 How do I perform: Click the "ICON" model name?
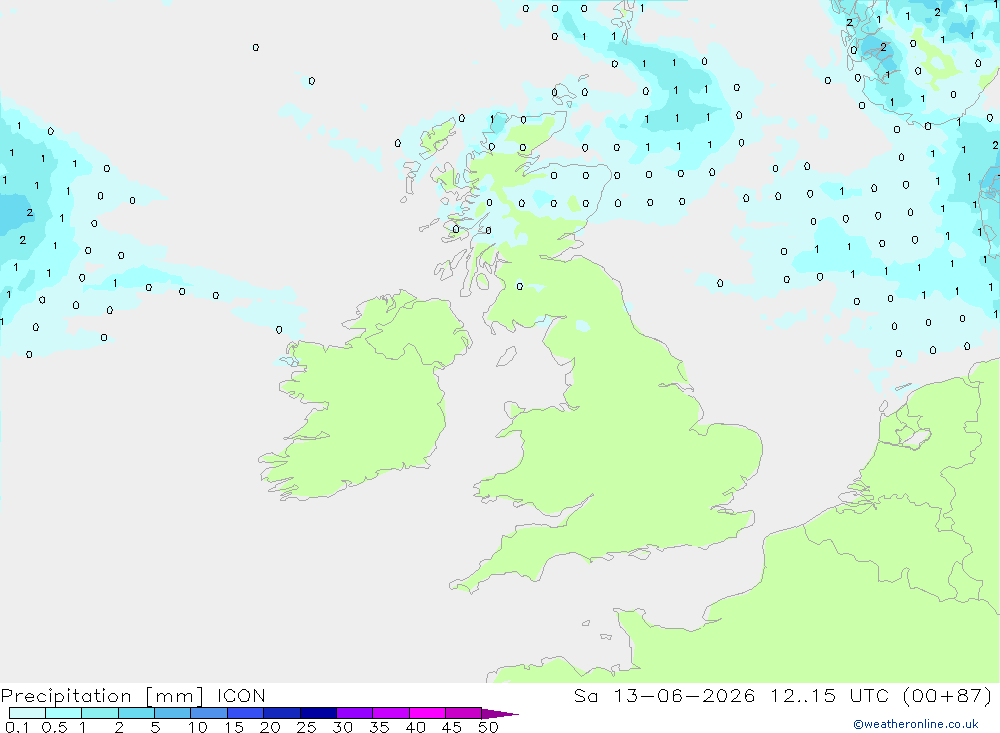pos(241,696)
